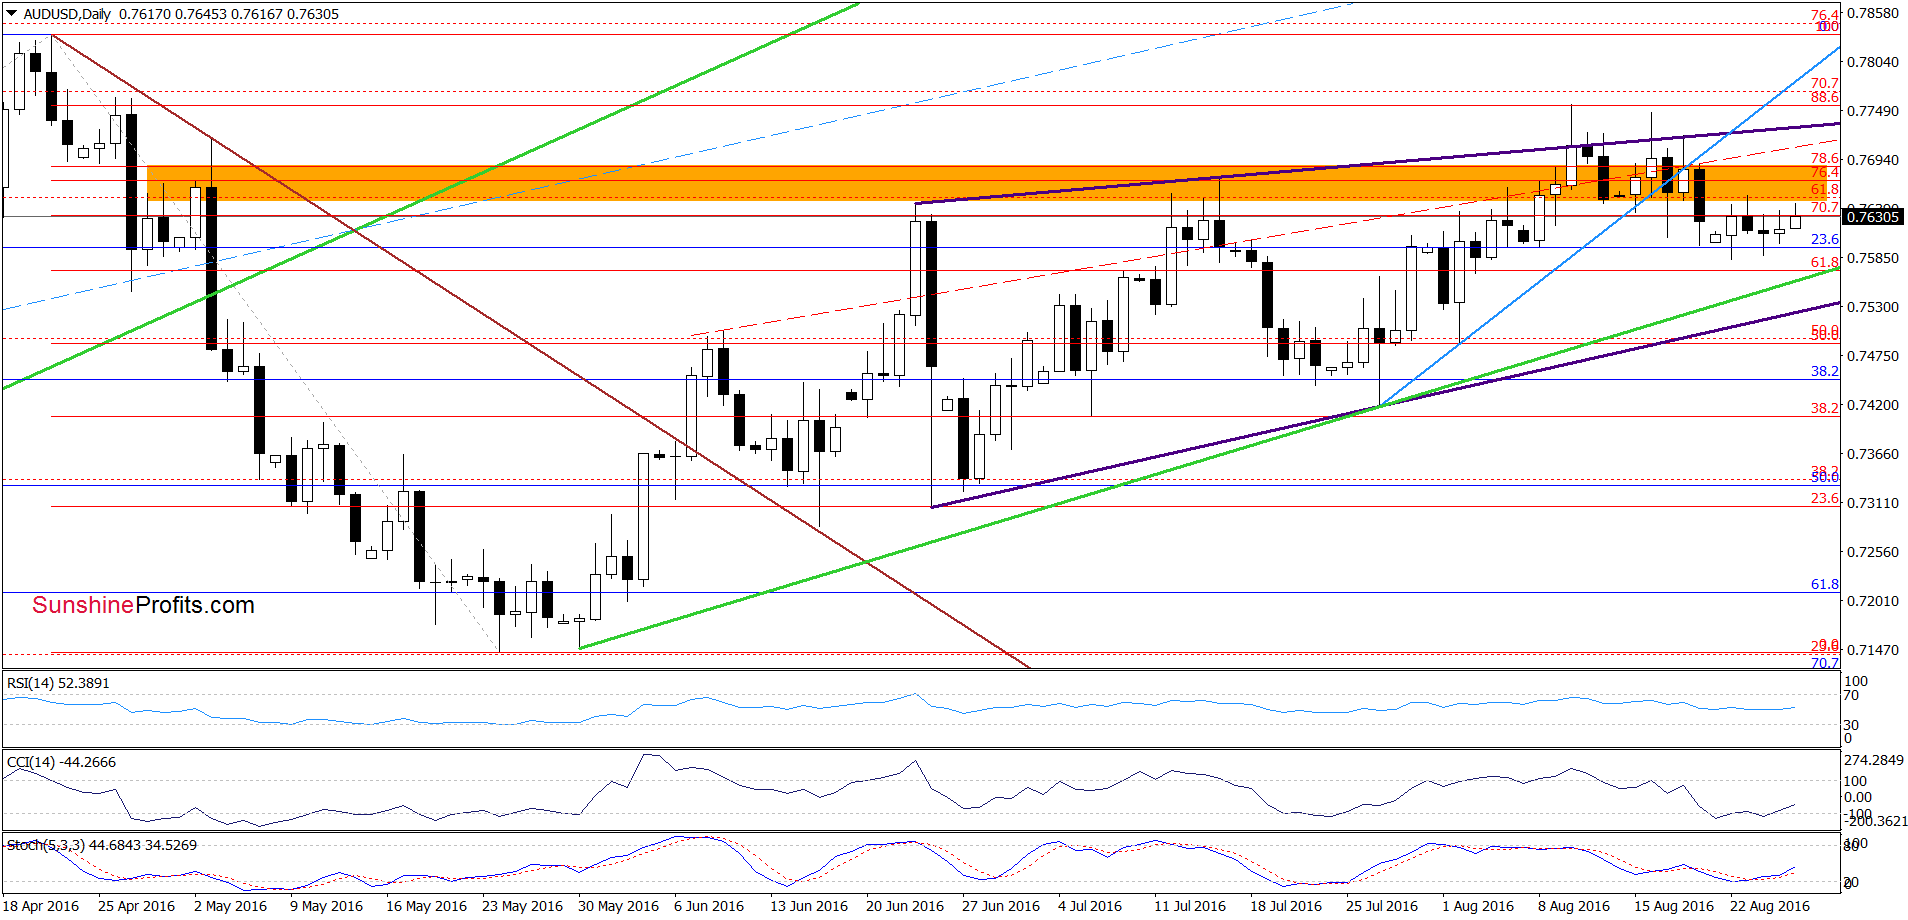Click the 0.75850 price axis label
Viewport: 1908px width, 920px height.
[1873, 258]
